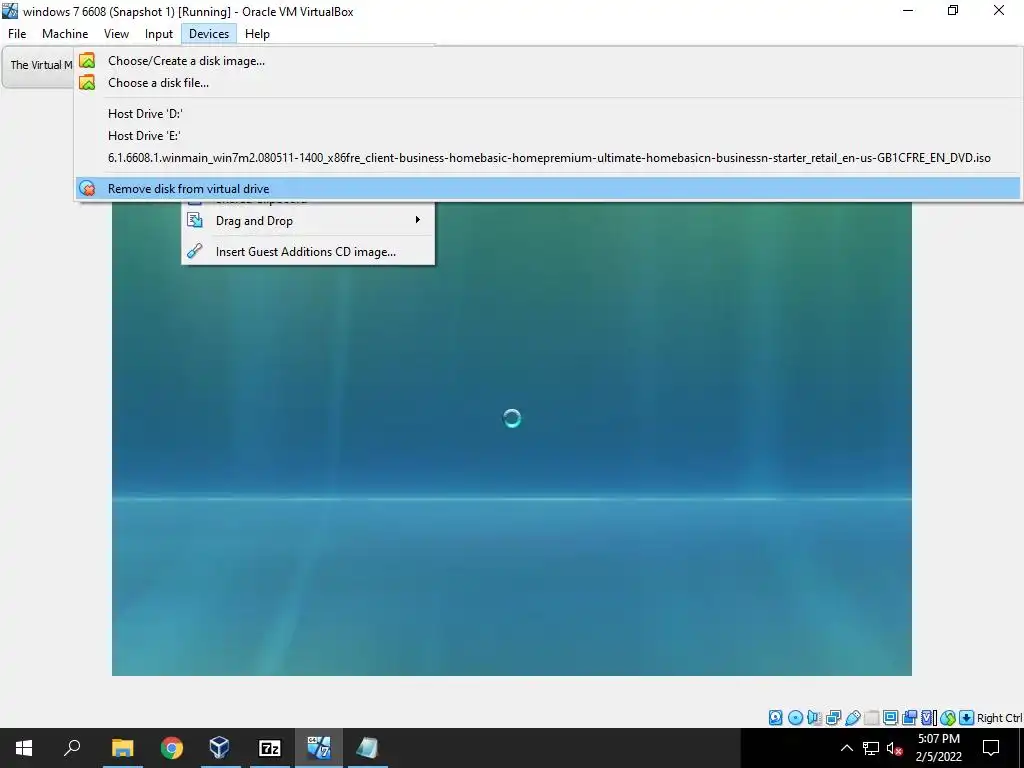Click the USB status bar indicator
1024x768 pixels.
(x=852, y=718)
